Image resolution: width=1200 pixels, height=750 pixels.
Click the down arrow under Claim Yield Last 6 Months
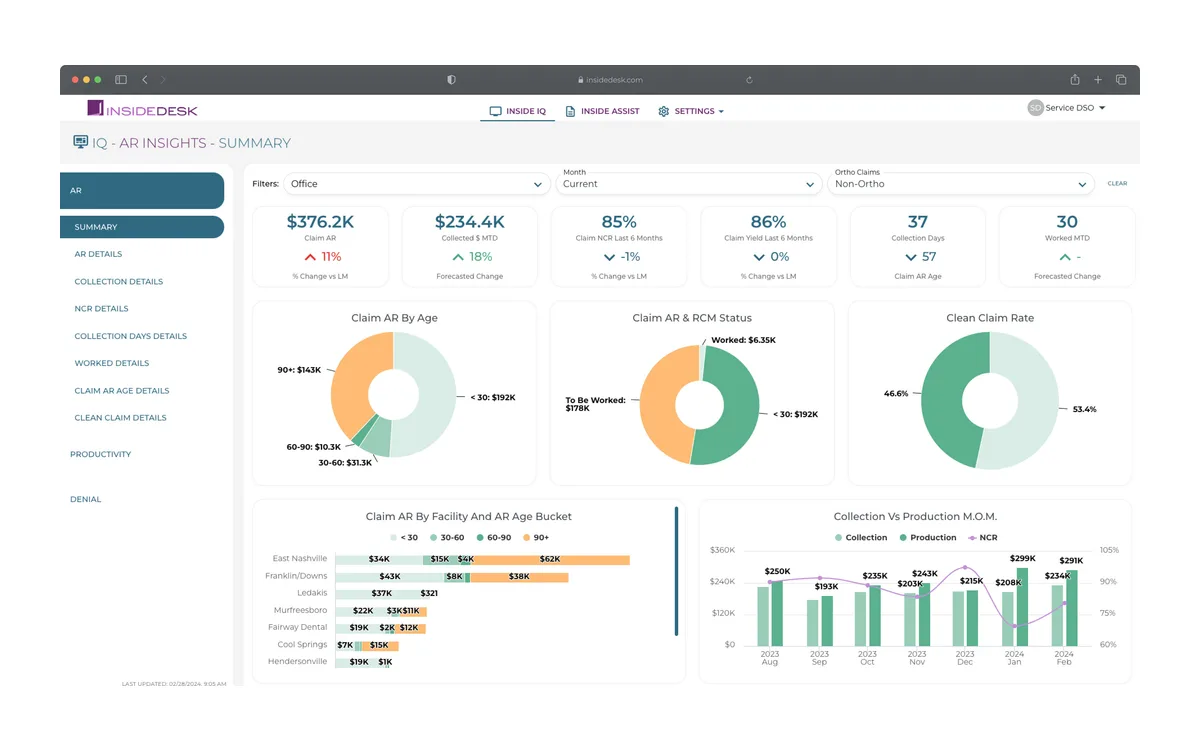click(759, 257)
